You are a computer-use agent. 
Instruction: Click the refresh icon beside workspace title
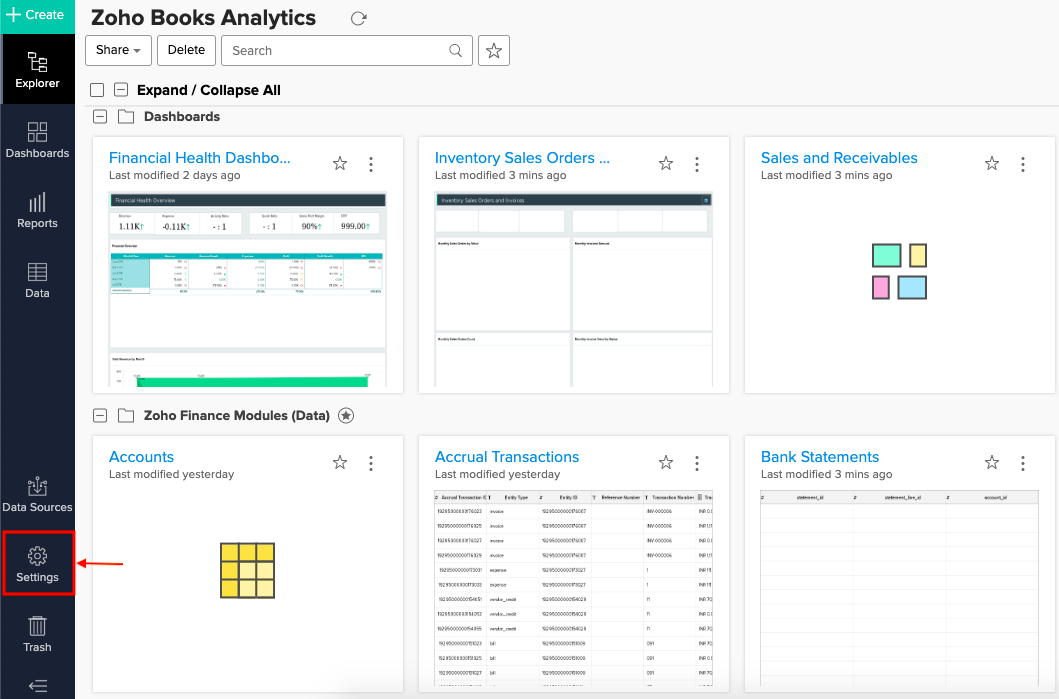pyautogui.click(x=359, y=19)
